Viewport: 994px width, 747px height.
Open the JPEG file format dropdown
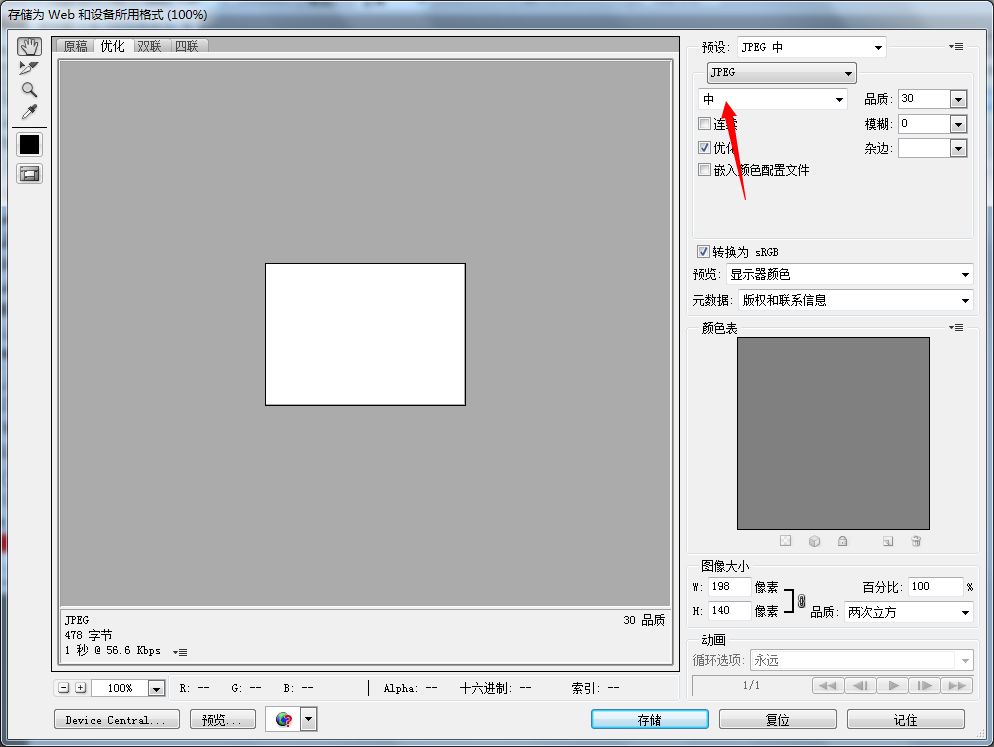[x=781, y=73]
